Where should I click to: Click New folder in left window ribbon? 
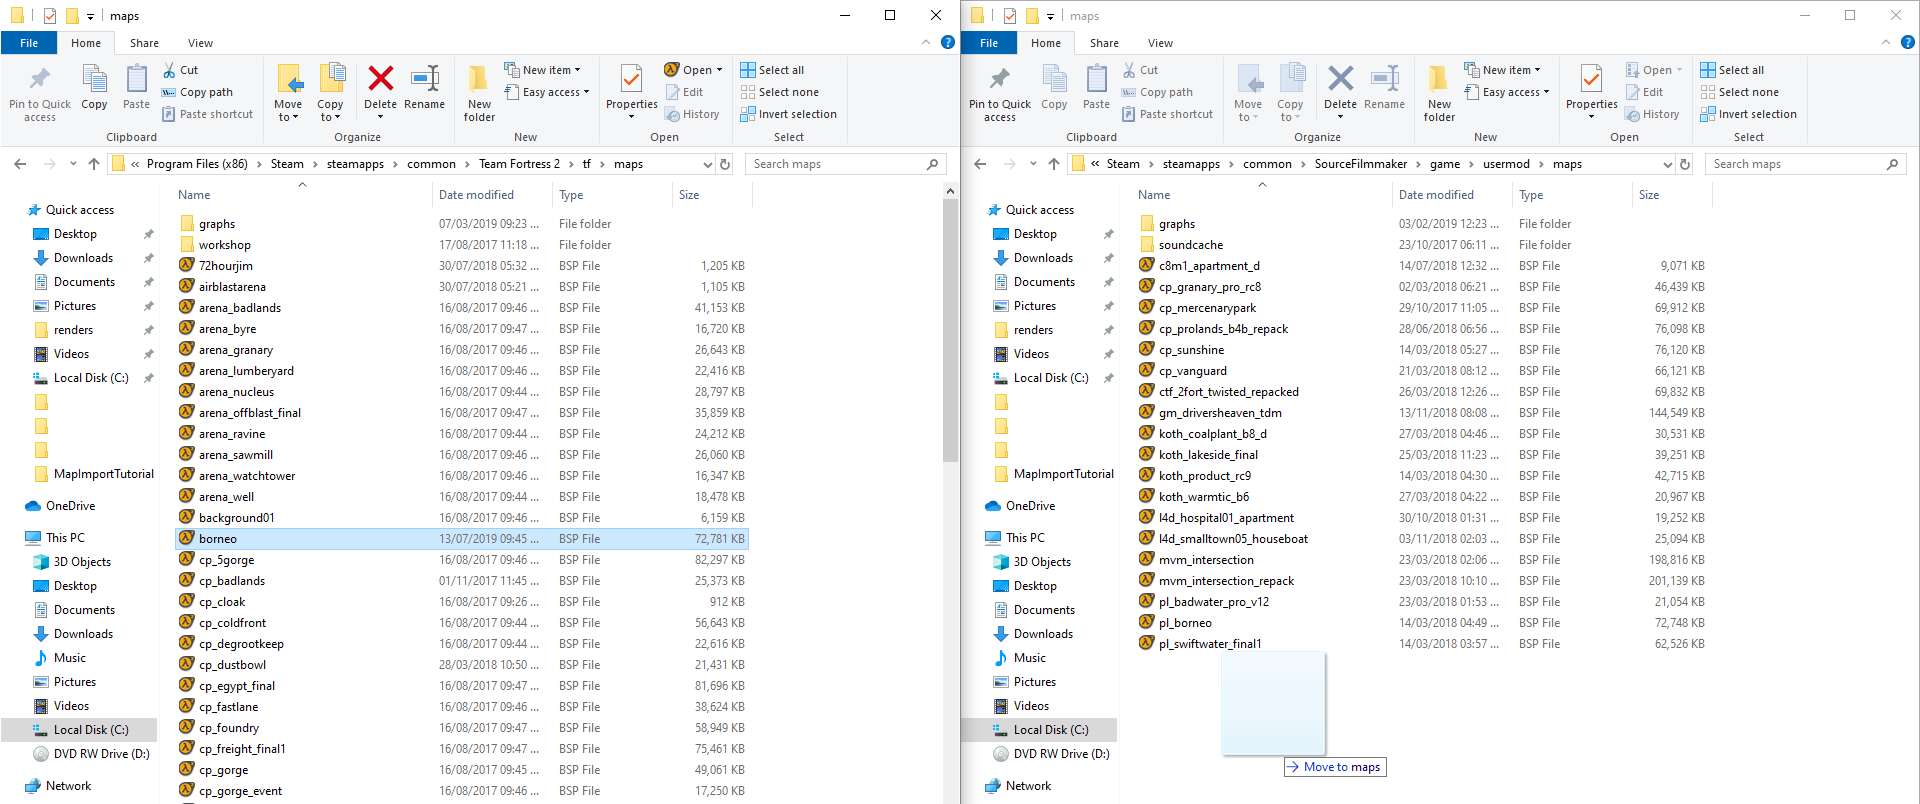click(x=479, y=93)
